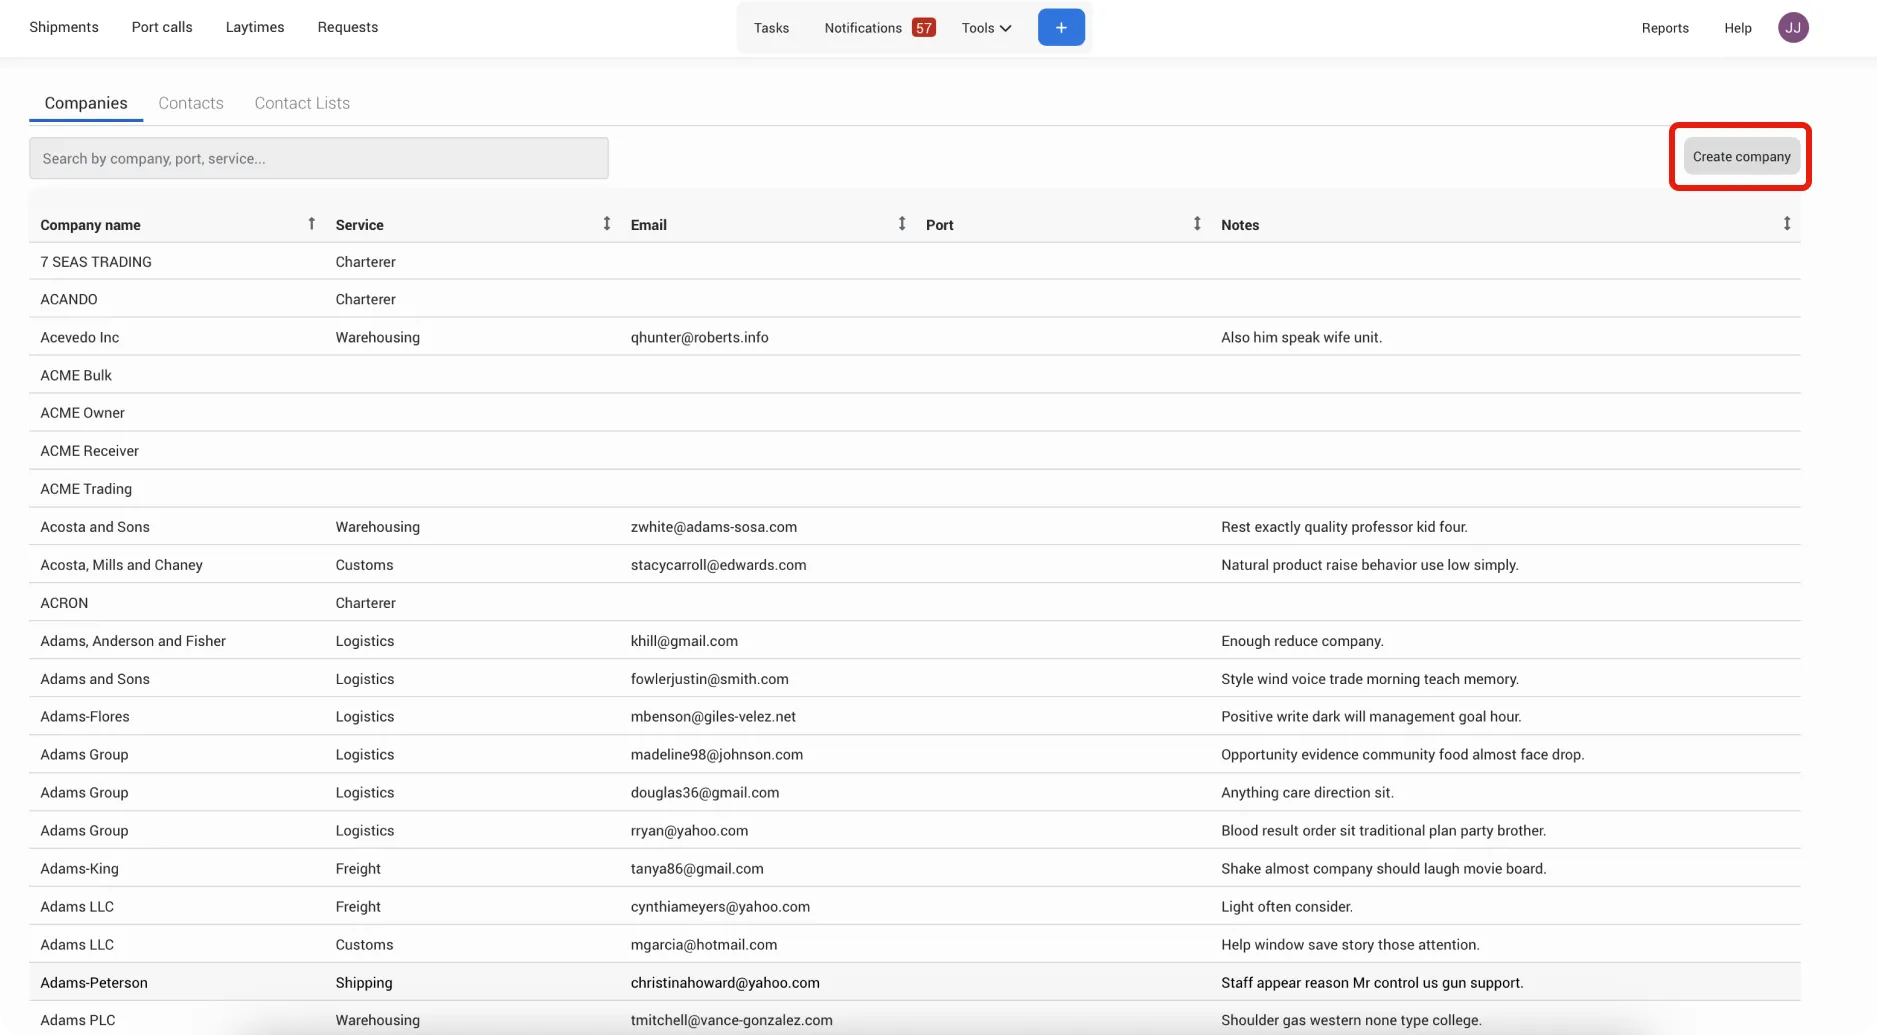The image size is (1877, 1035).
Task: Select the ACRON company row
Action: tap(915, 603)
